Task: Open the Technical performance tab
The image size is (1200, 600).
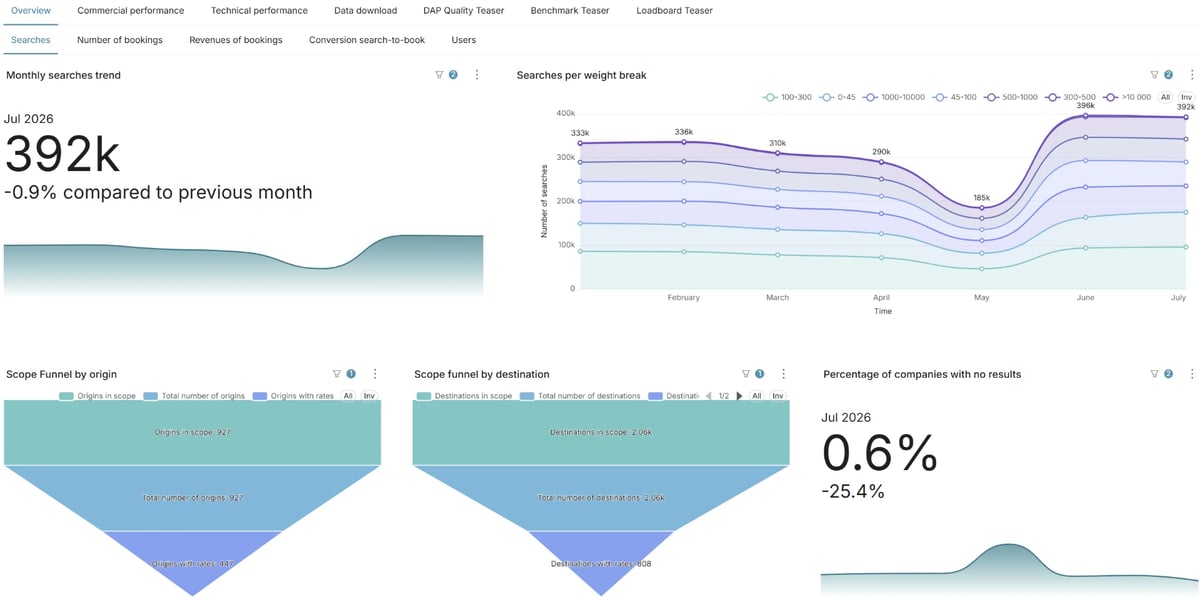Action: (259, 10)
